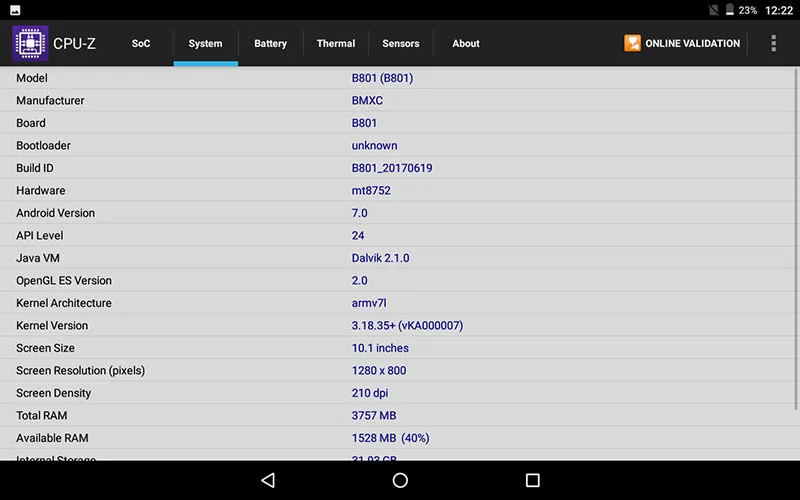Image resolution: width=800 pixels, height=500 pixels.
Task: Select the Board row label
Action: 31,123
